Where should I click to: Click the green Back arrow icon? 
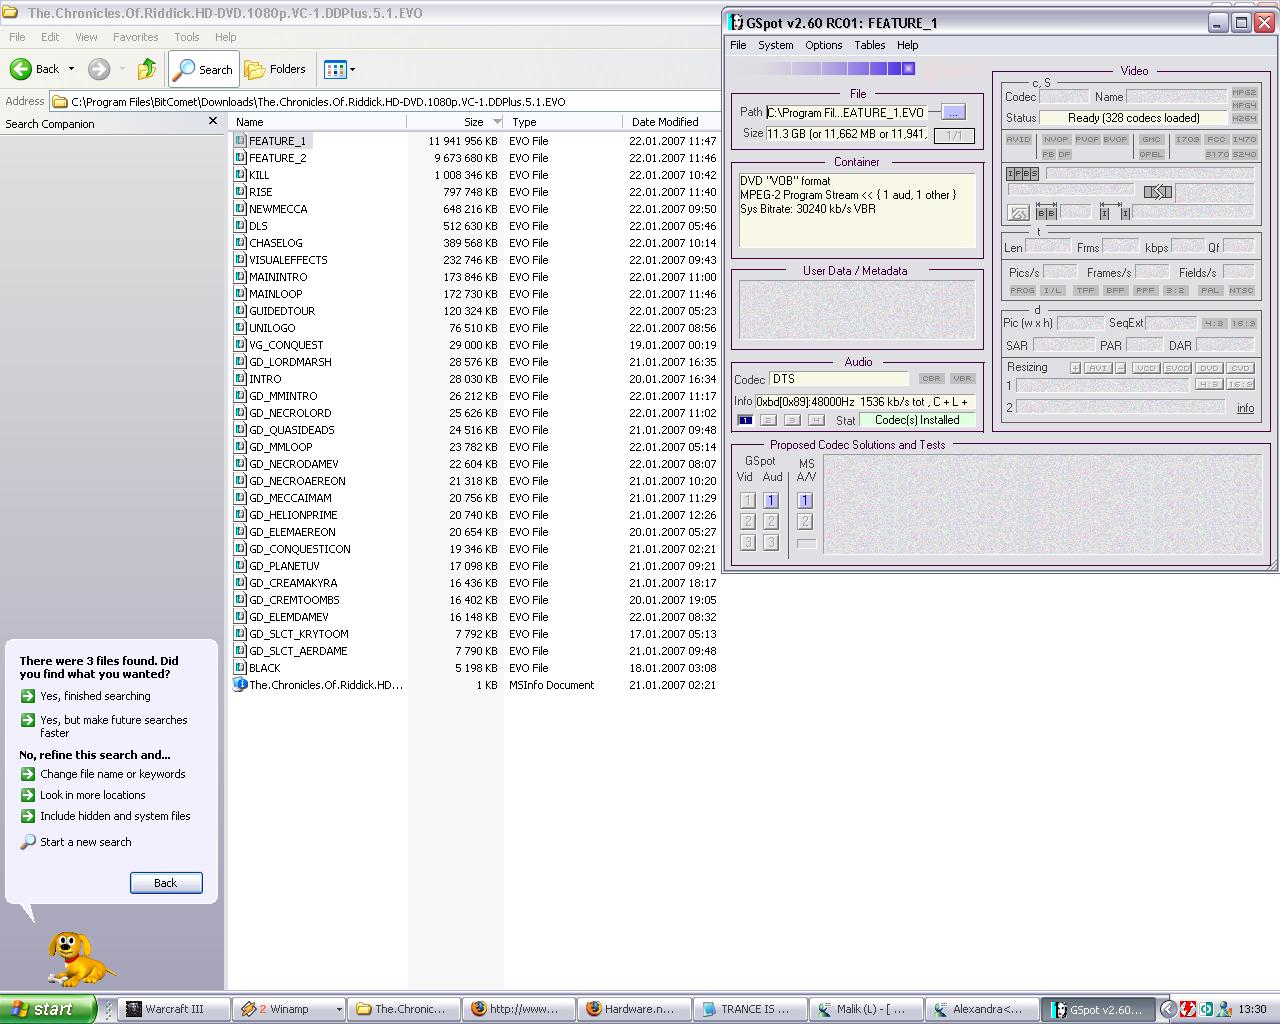pos(21,69)
